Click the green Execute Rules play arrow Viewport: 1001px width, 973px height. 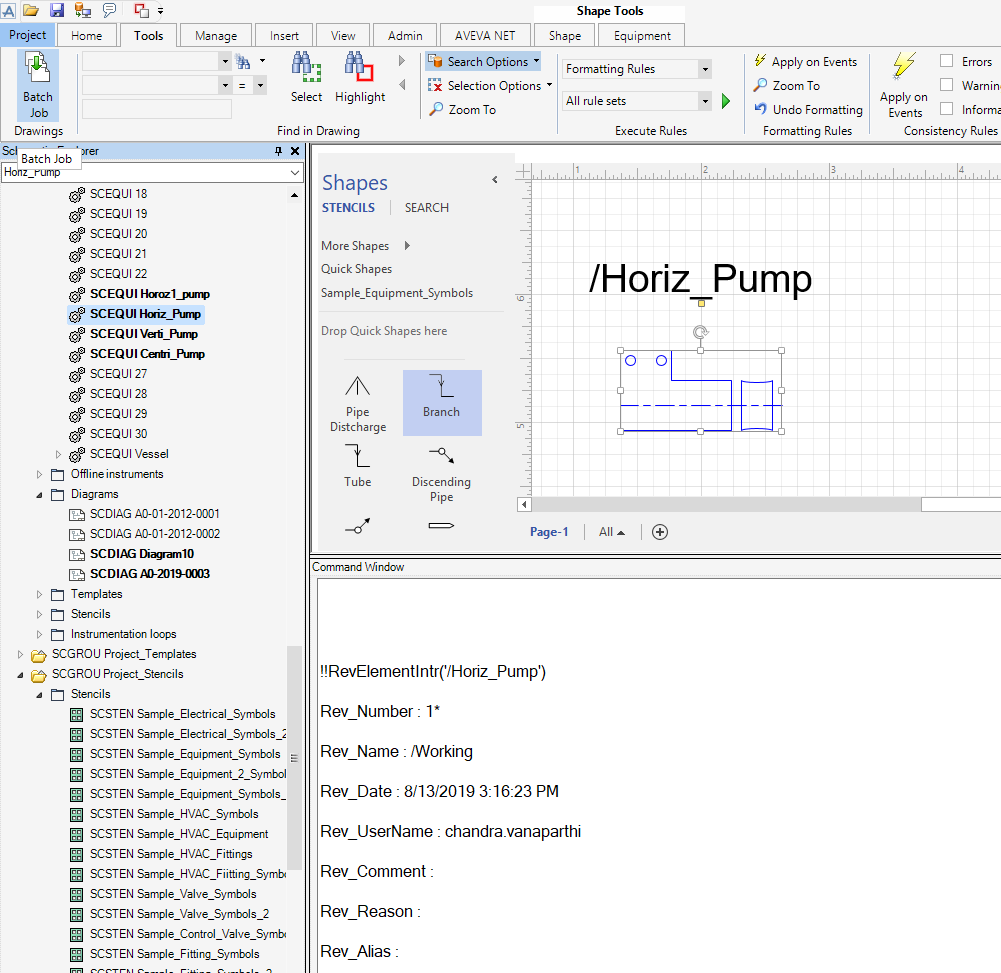click(726, 101)
